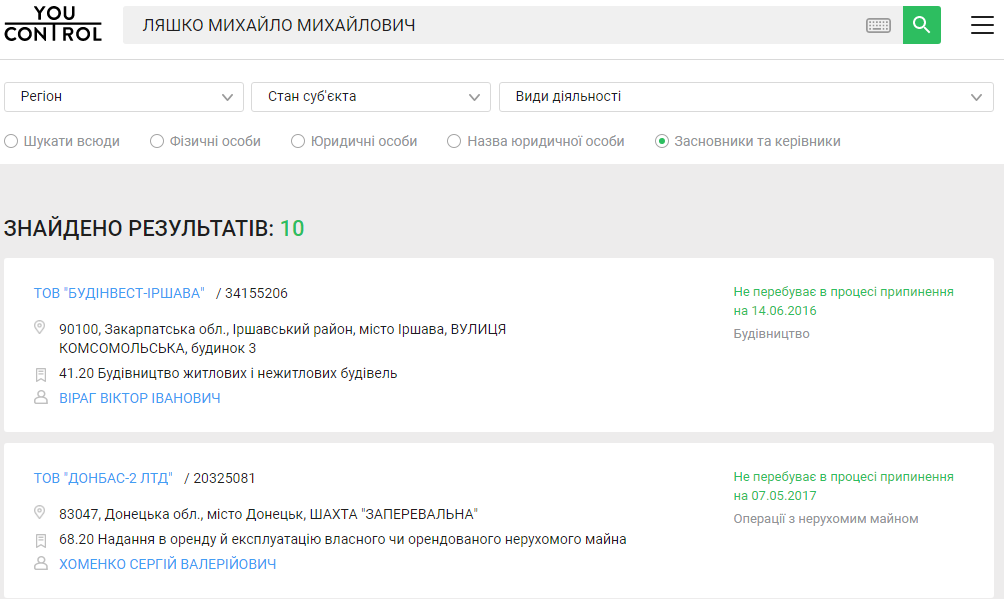Image resolution: width=1004 pixels, height=599 pixels.
Task: Pick the Назва юридичної особи radio option
Action: tap(454, 141)
